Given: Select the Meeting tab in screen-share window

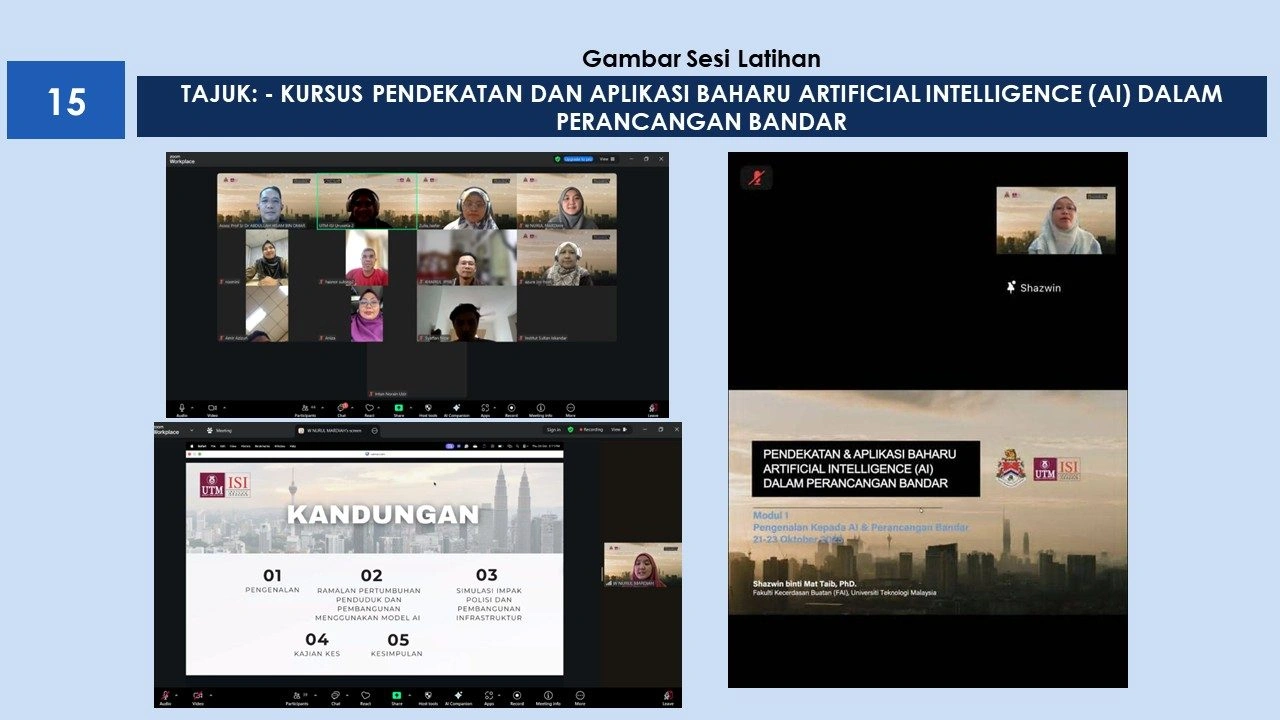Looking at the screenshot, I should coord(222,430).
